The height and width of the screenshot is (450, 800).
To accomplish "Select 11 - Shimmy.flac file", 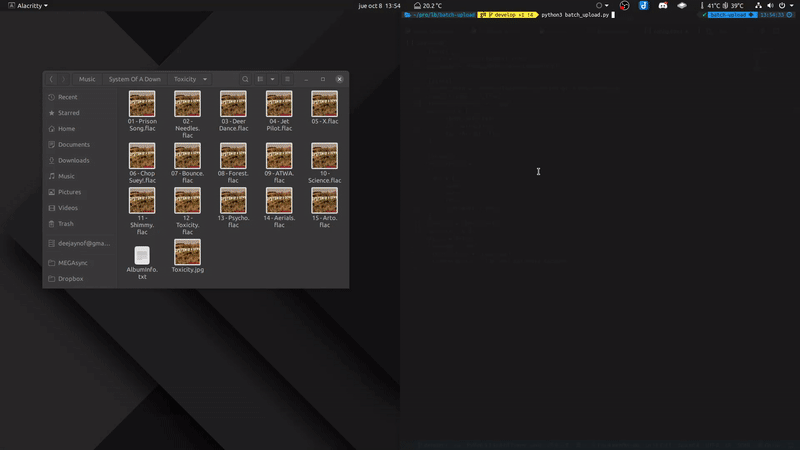I will point(142,211).
